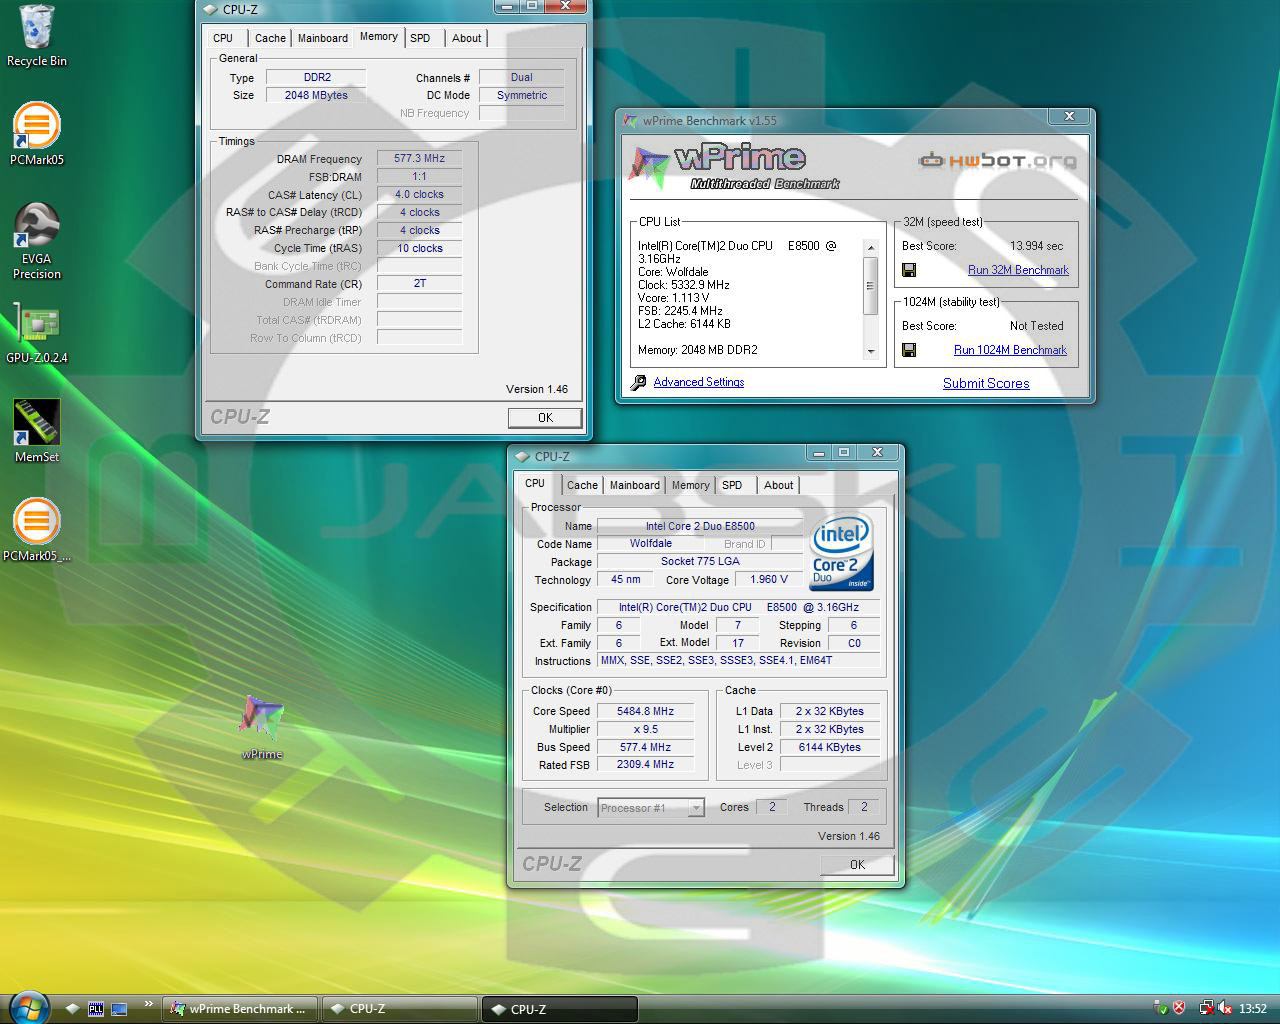Click the CPU-Z title icon of the CPU window
The image size is (1280, 1024).
pos(521,457)
